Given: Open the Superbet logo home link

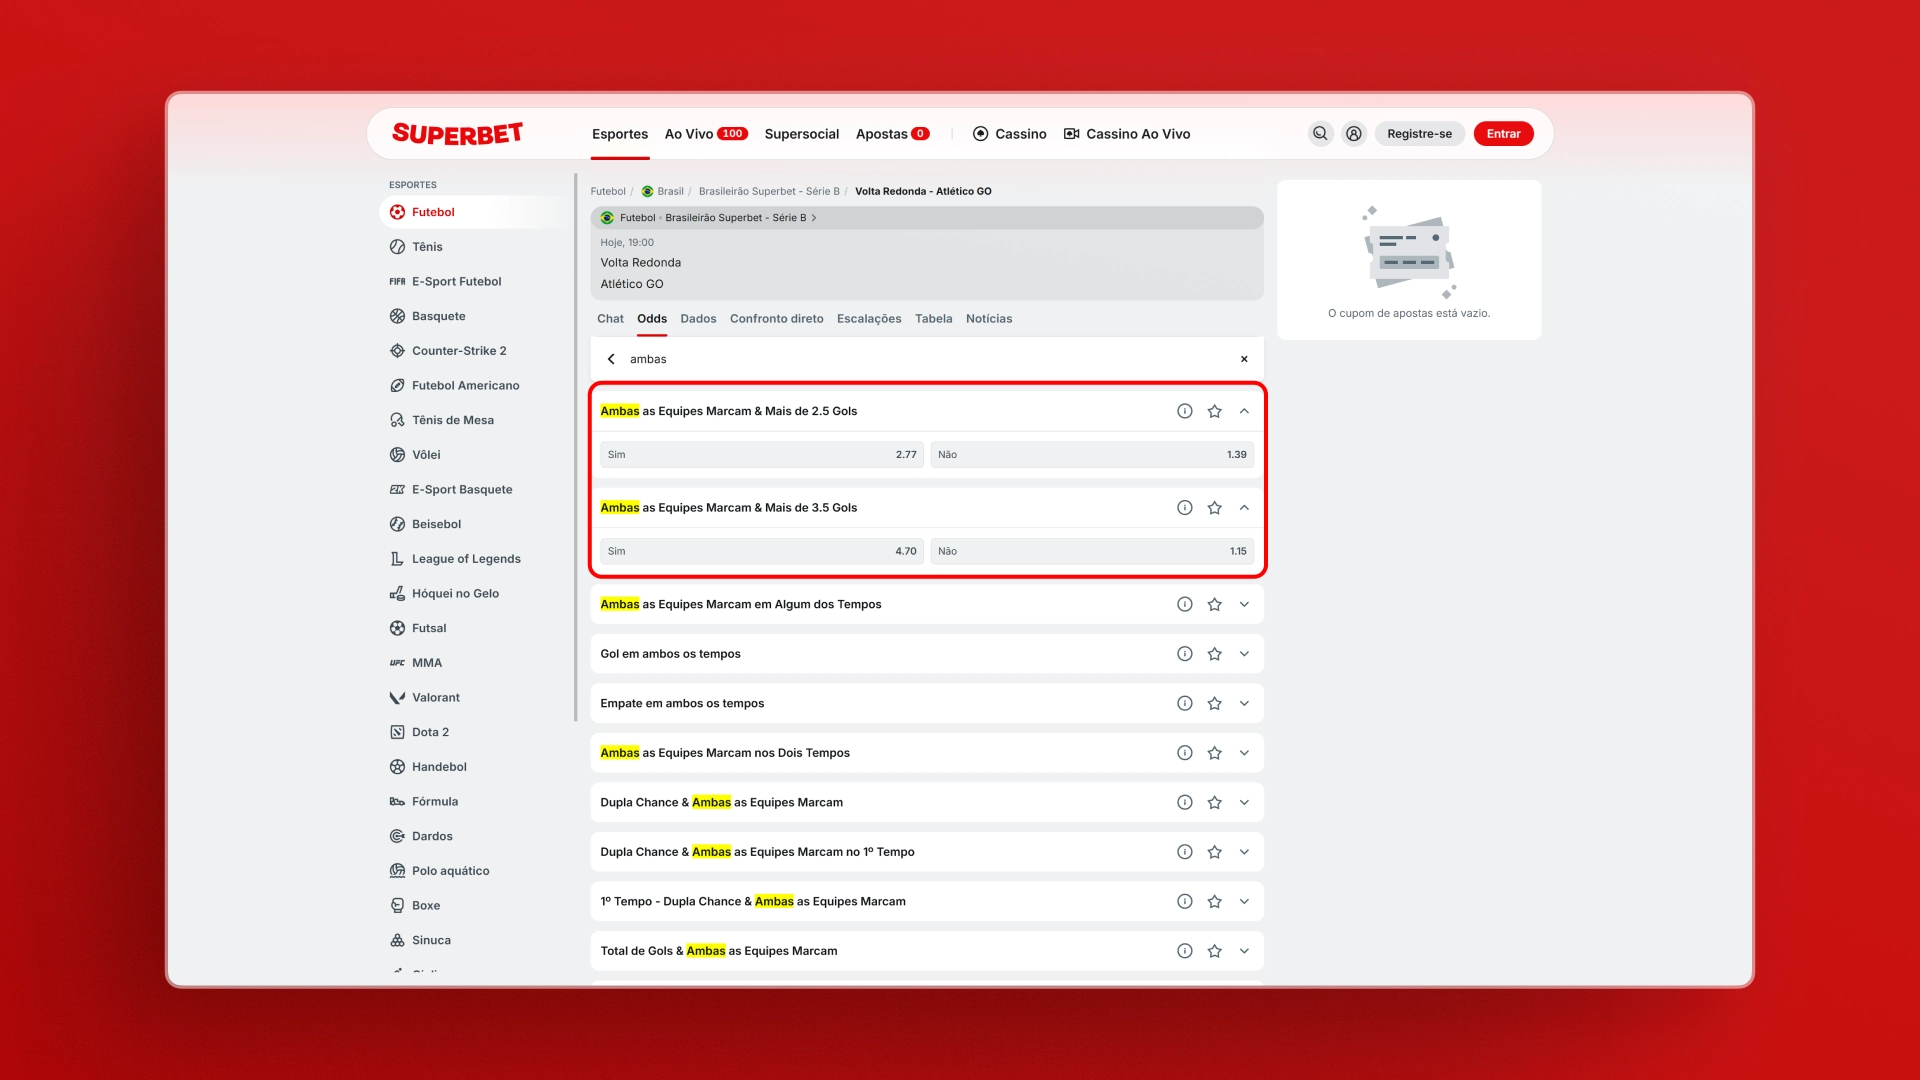Looking at the screenshot, I should tap(457, 134).
